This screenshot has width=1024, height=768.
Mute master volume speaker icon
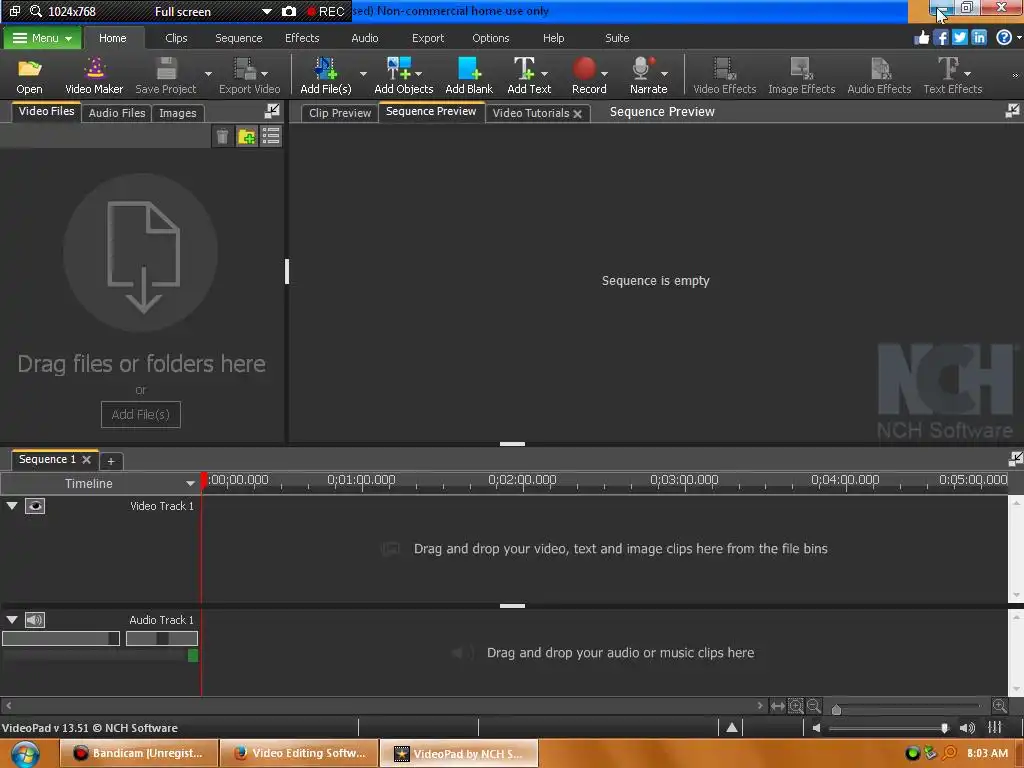tap(816, 728)
